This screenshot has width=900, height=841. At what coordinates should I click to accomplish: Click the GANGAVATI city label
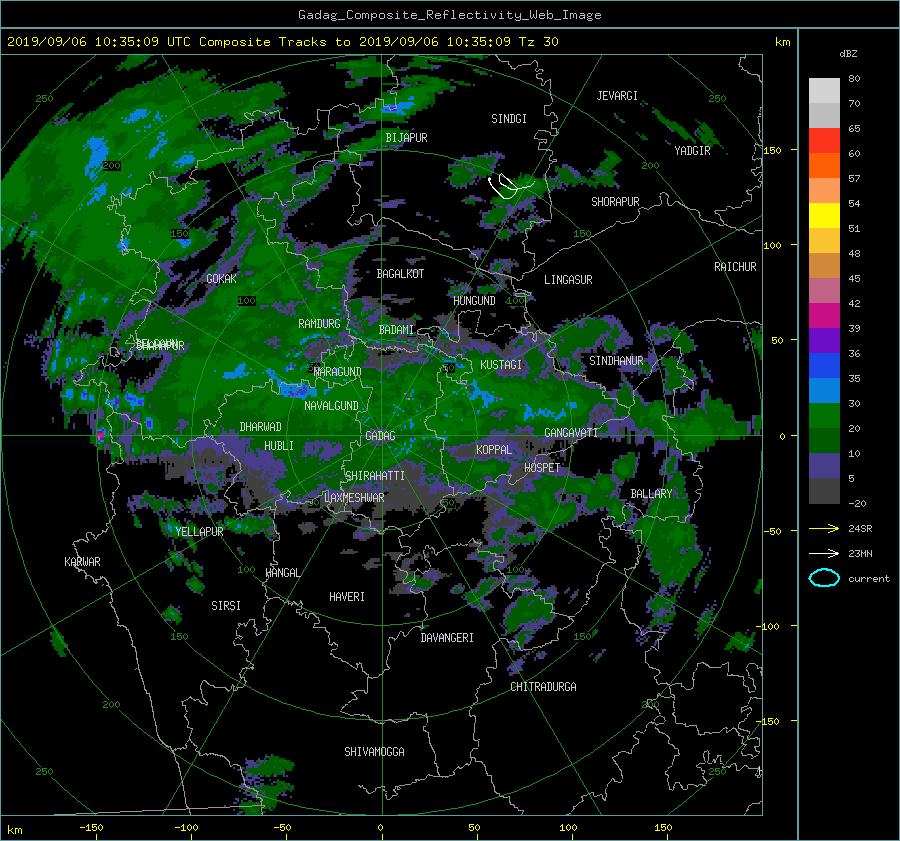[571, 433]
